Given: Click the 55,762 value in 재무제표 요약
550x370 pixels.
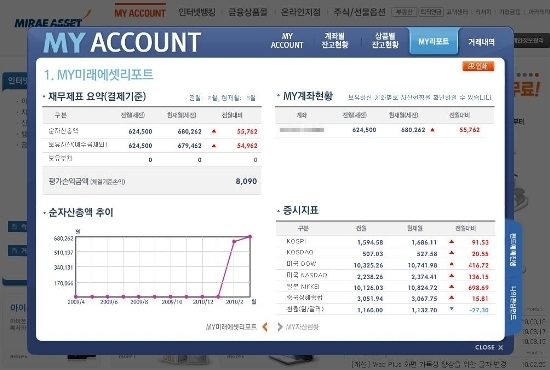Looking at the screenshot, I should click(247, 132).
